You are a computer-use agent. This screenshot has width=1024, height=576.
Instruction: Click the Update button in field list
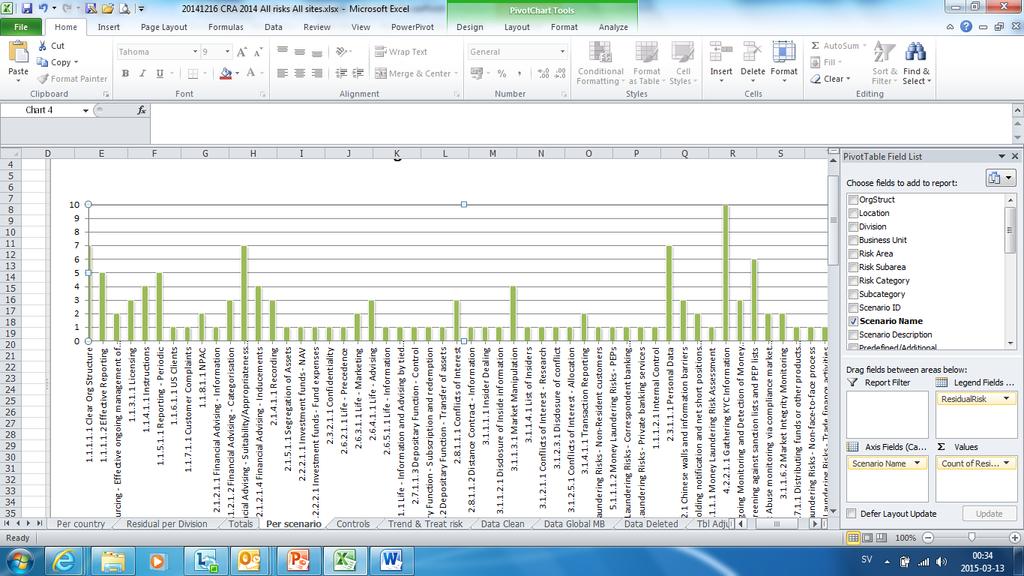point(989,514)
